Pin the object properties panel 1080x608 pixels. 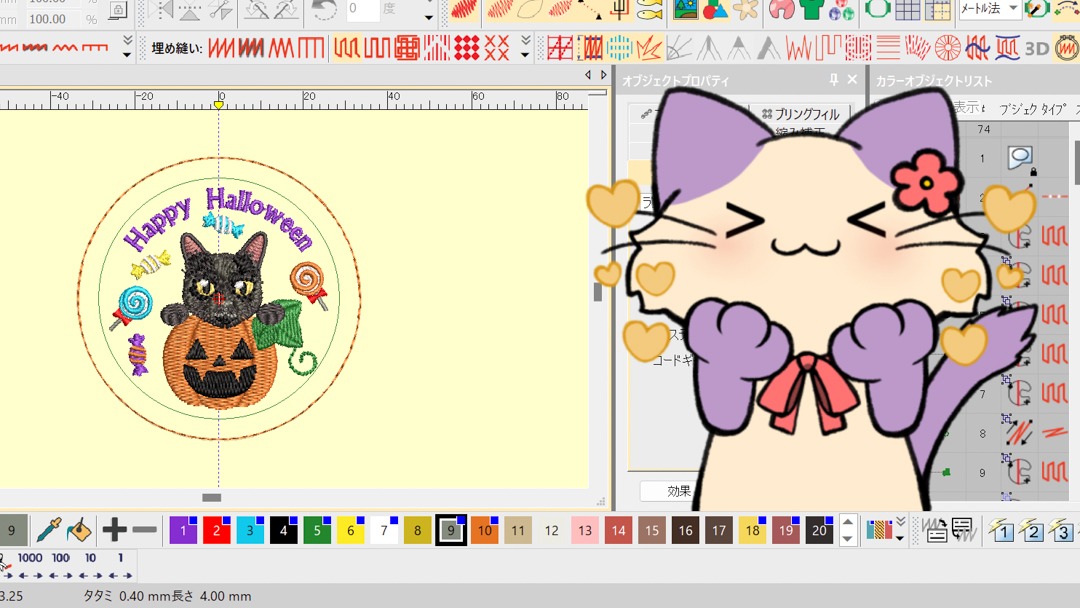pos(833,80)
